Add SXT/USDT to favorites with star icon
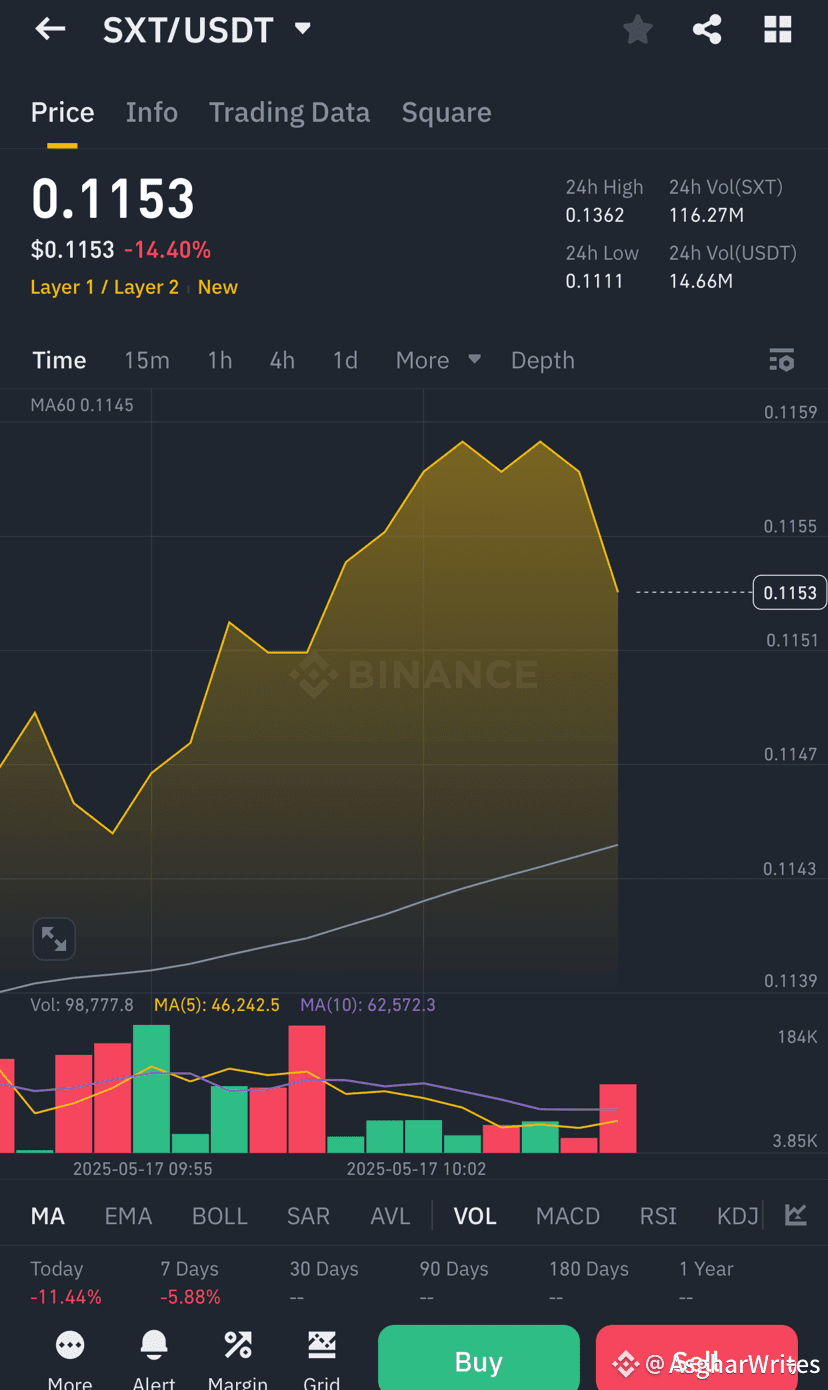Viewport: 828px width, 1390px height. [x=637, y=29]
